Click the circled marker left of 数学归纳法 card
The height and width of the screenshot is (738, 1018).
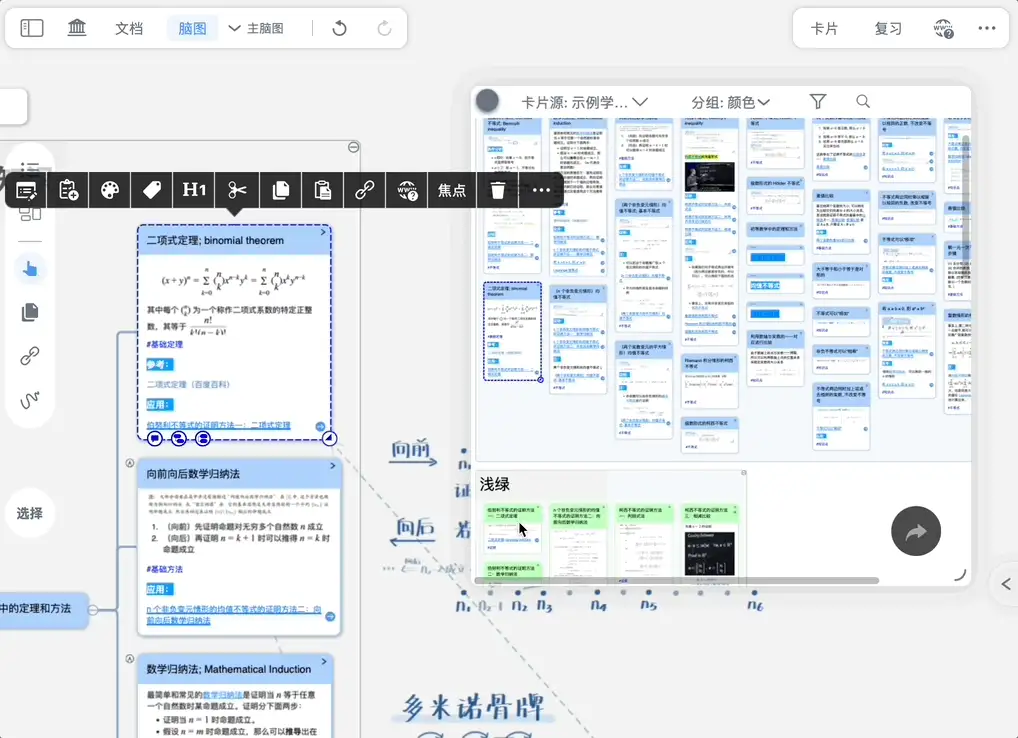130,658
